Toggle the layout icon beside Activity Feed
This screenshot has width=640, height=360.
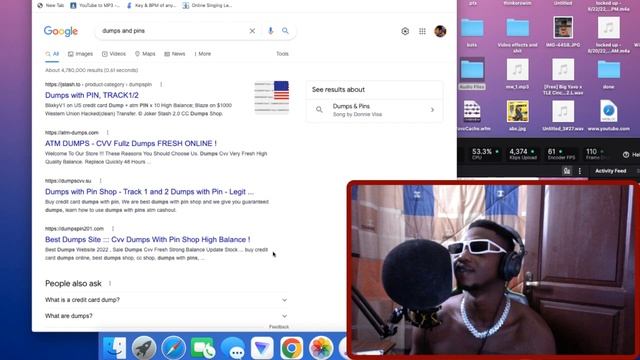coord(567,171)
